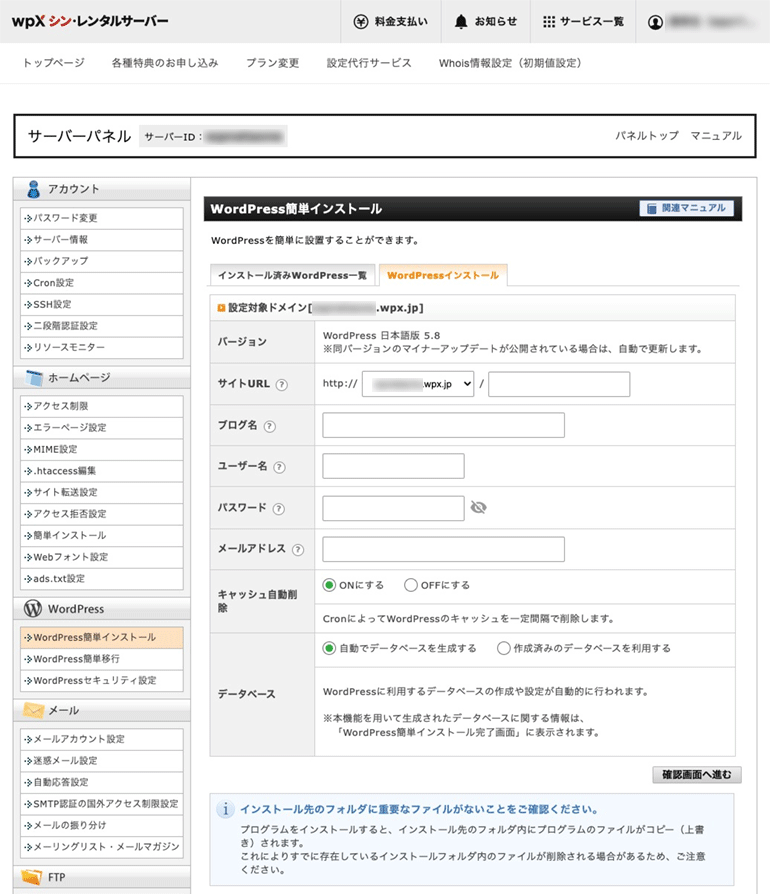The width and height of the screenshot is (770, 894).
Task: Open the site URL domain dropdown
Action: tap(418, 384)
